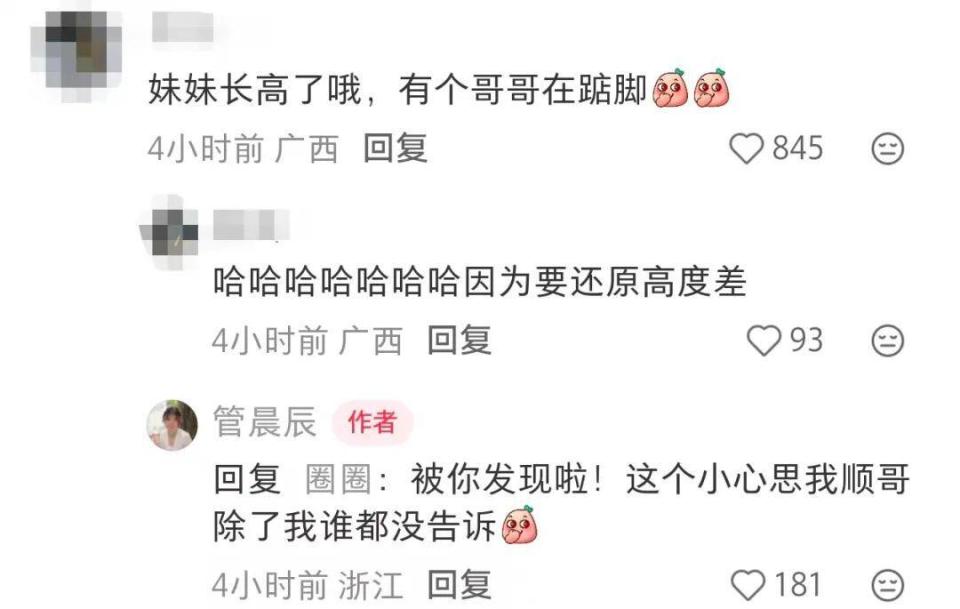The image size is (960, 609).
Task: Click the pink 作者 badge
Action: (372, 422)
